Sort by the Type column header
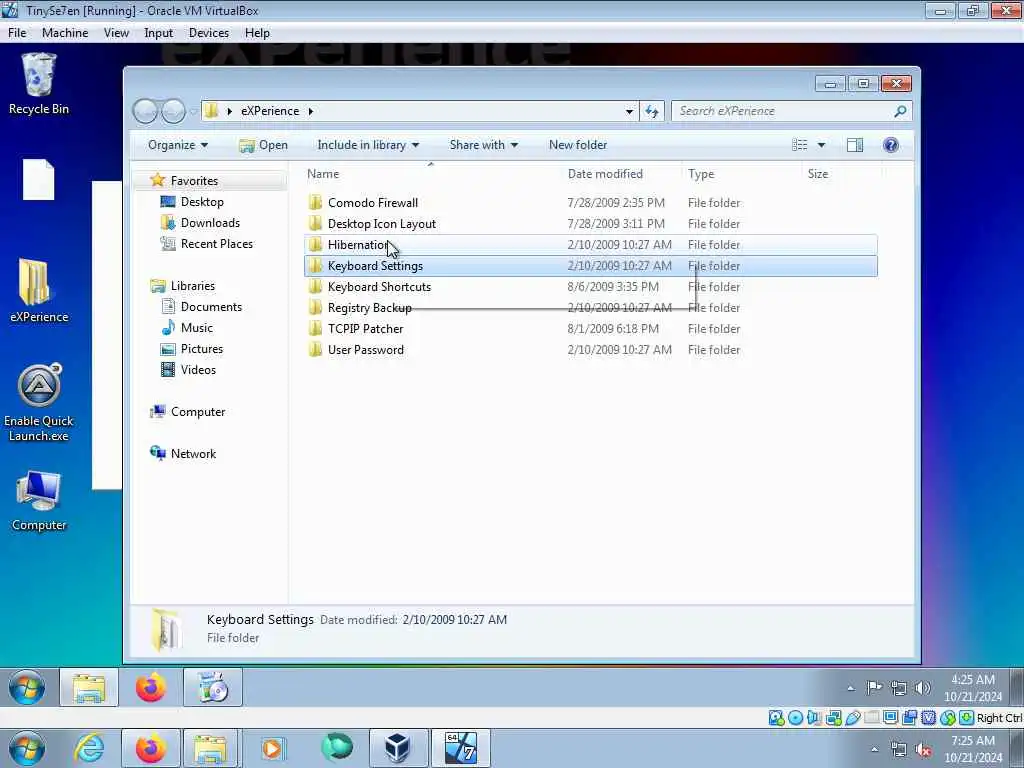The height and width of the screenshot is (768, 1024). 742,174
